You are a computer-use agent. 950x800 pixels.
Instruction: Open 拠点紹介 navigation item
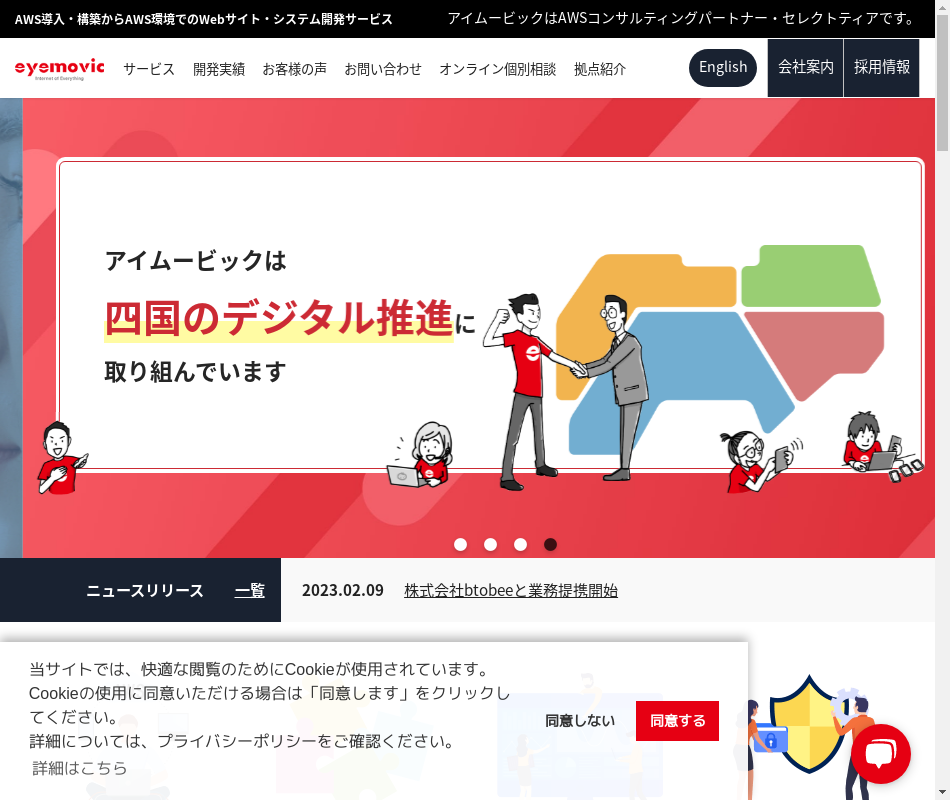600,69
